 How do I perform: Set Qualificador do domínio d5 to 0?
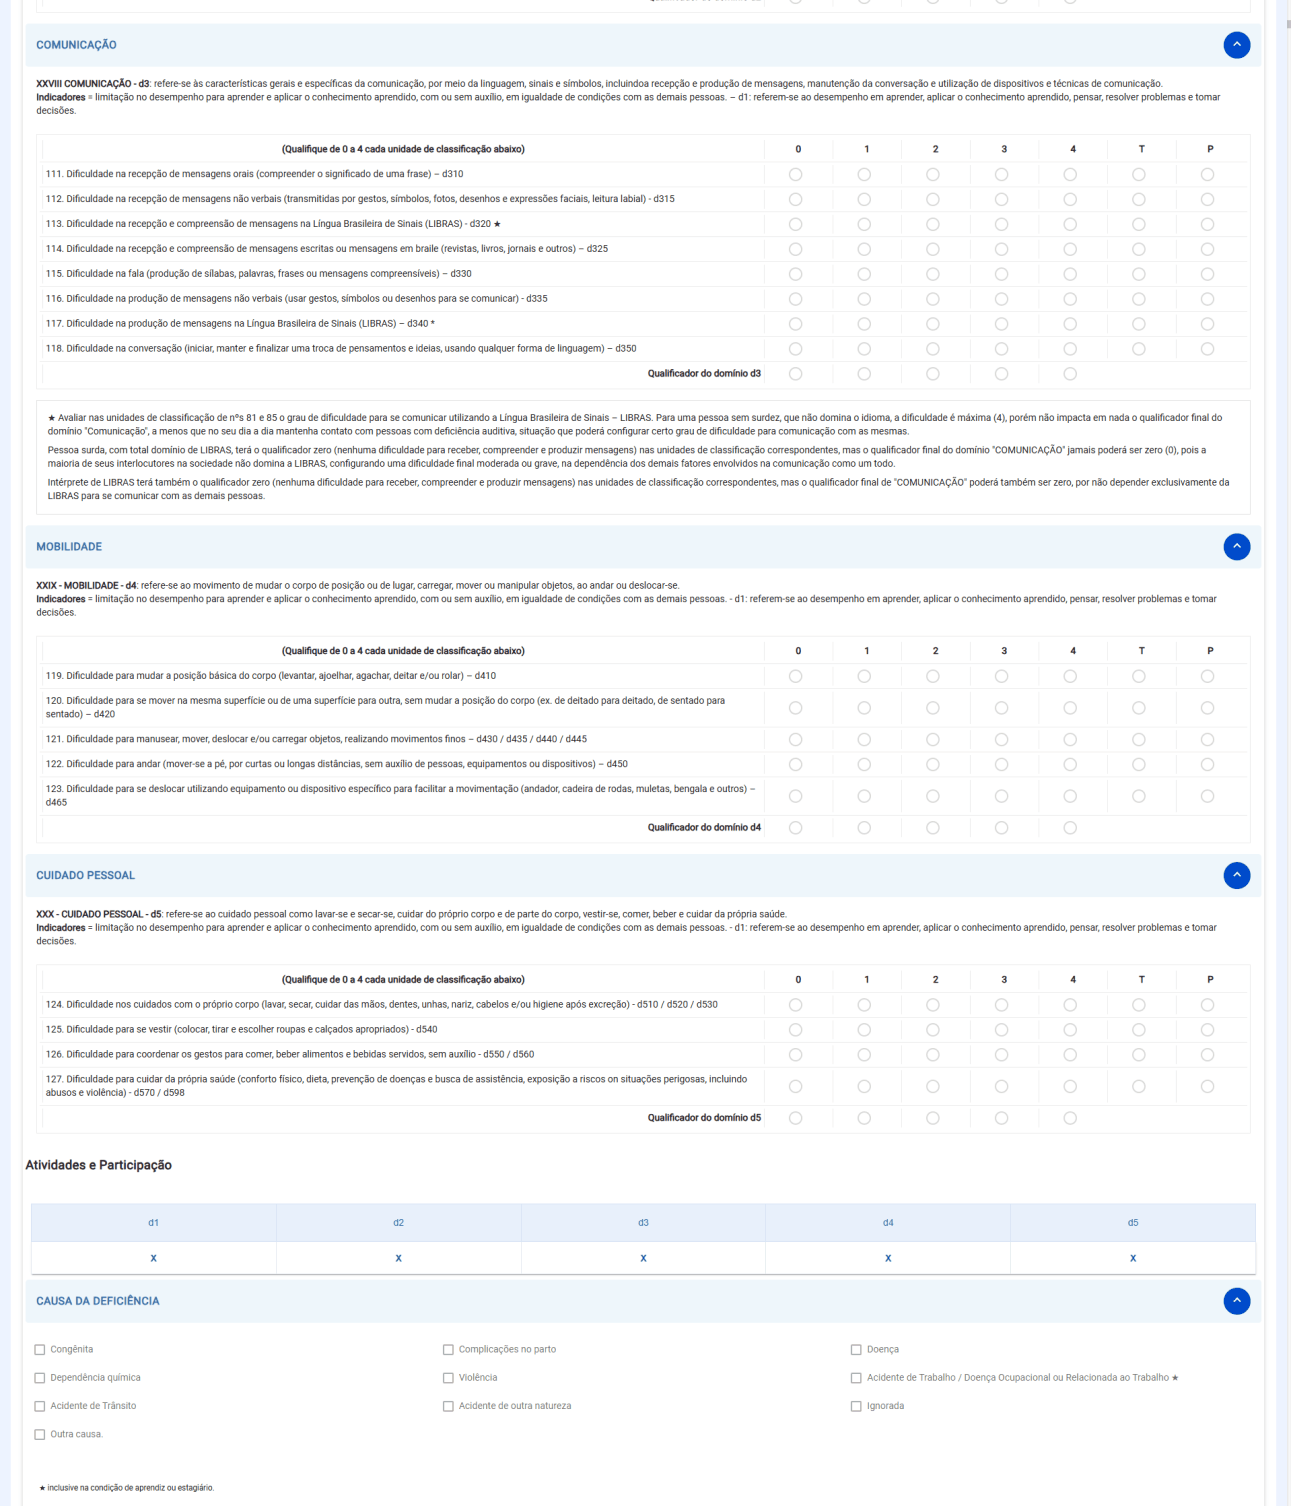tap(796, 1118)
